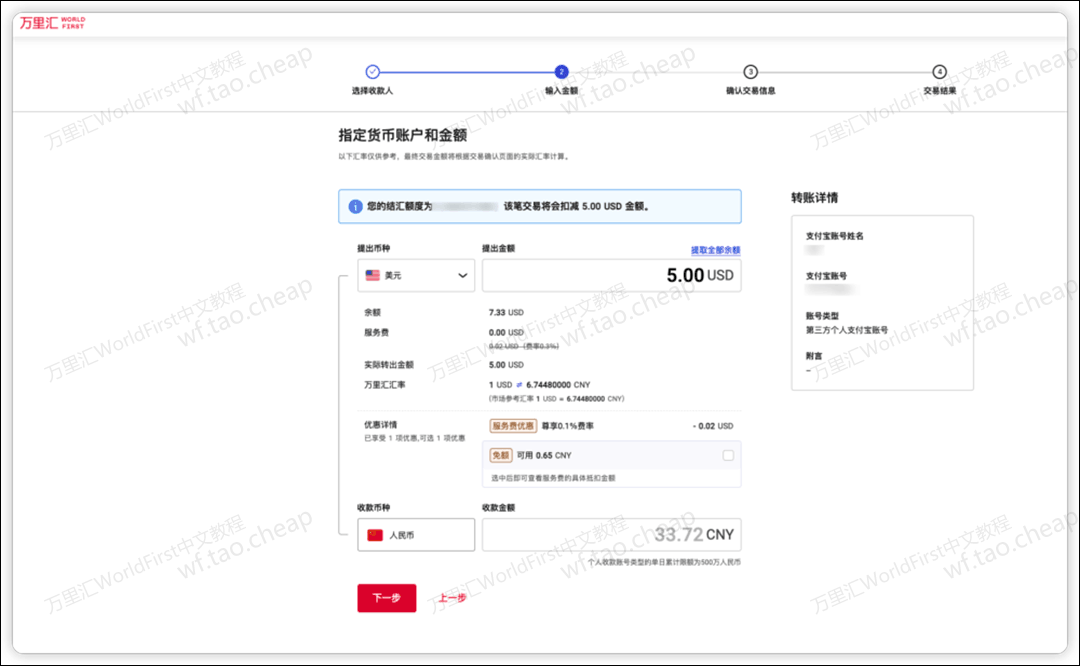Click the 提出金额 5.00 USD input field
The width and height of the screenshot is (1080, 666).
612,275
